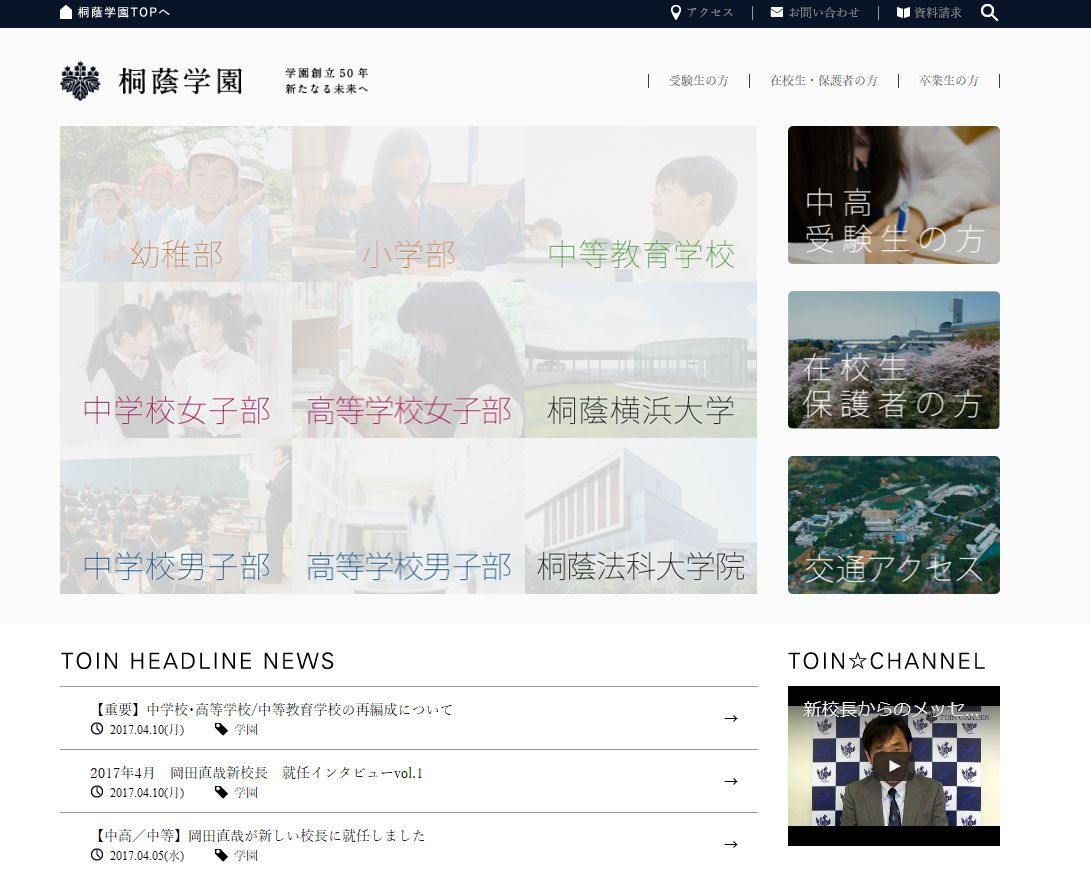The image size is (1091, 873).
Task: Open news 岡田直哉新校長 就任インタビューvol.1
Action: pyautogui.click(x=256, y=773)
